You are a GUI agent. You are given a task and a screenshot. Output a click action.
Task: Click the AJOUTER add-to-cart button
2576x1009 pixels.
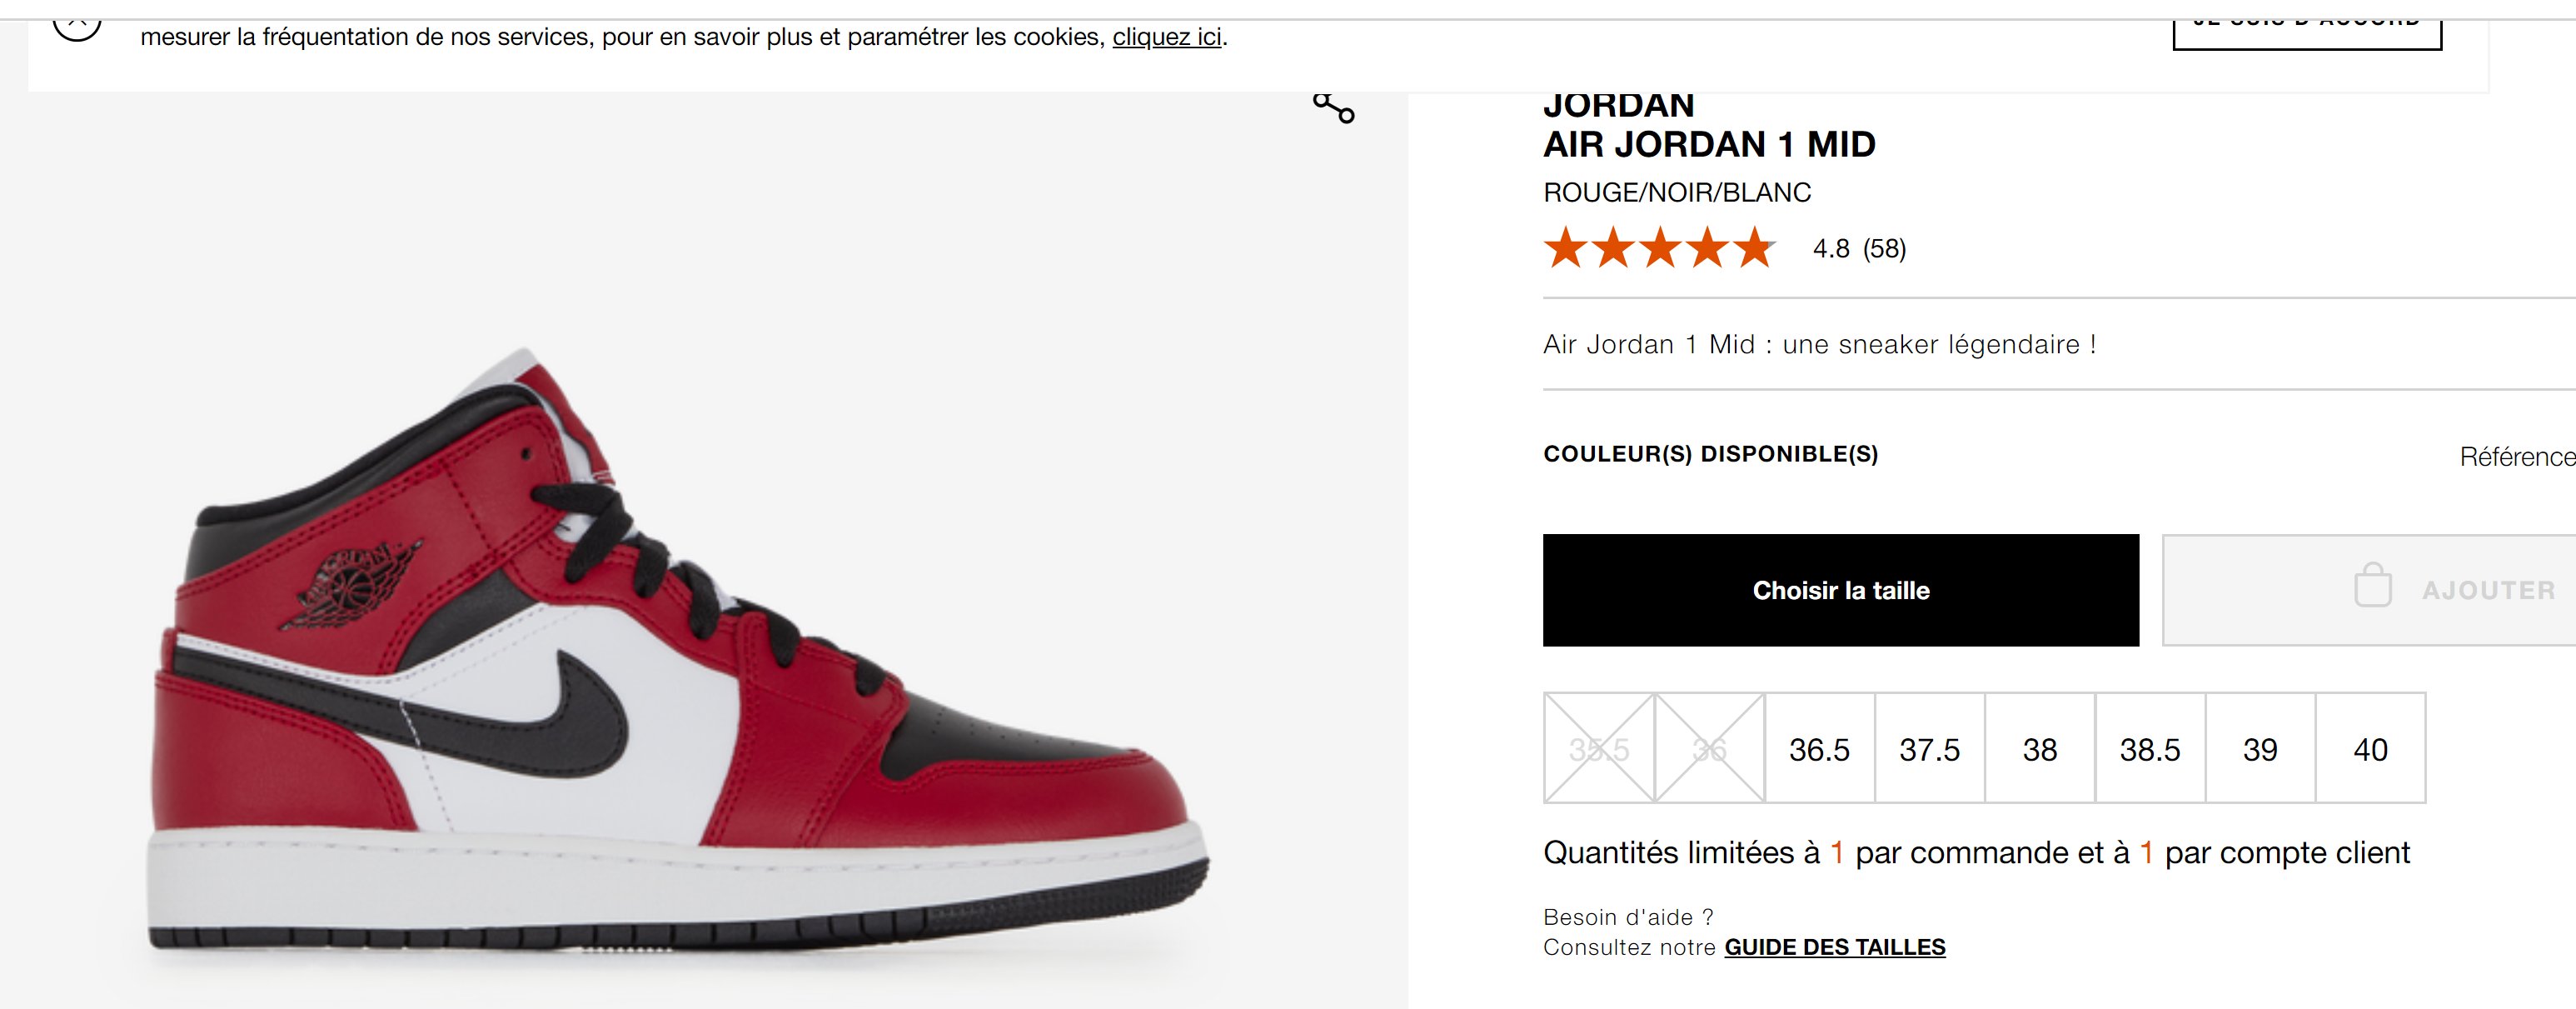(x=2369, y=590)
